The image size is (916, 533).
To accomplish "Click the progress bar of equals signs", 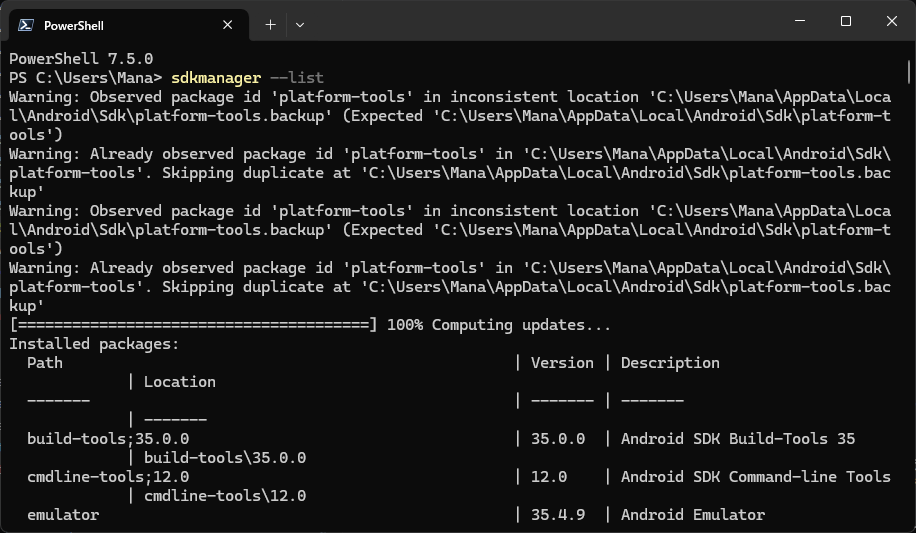I will 193,325.
